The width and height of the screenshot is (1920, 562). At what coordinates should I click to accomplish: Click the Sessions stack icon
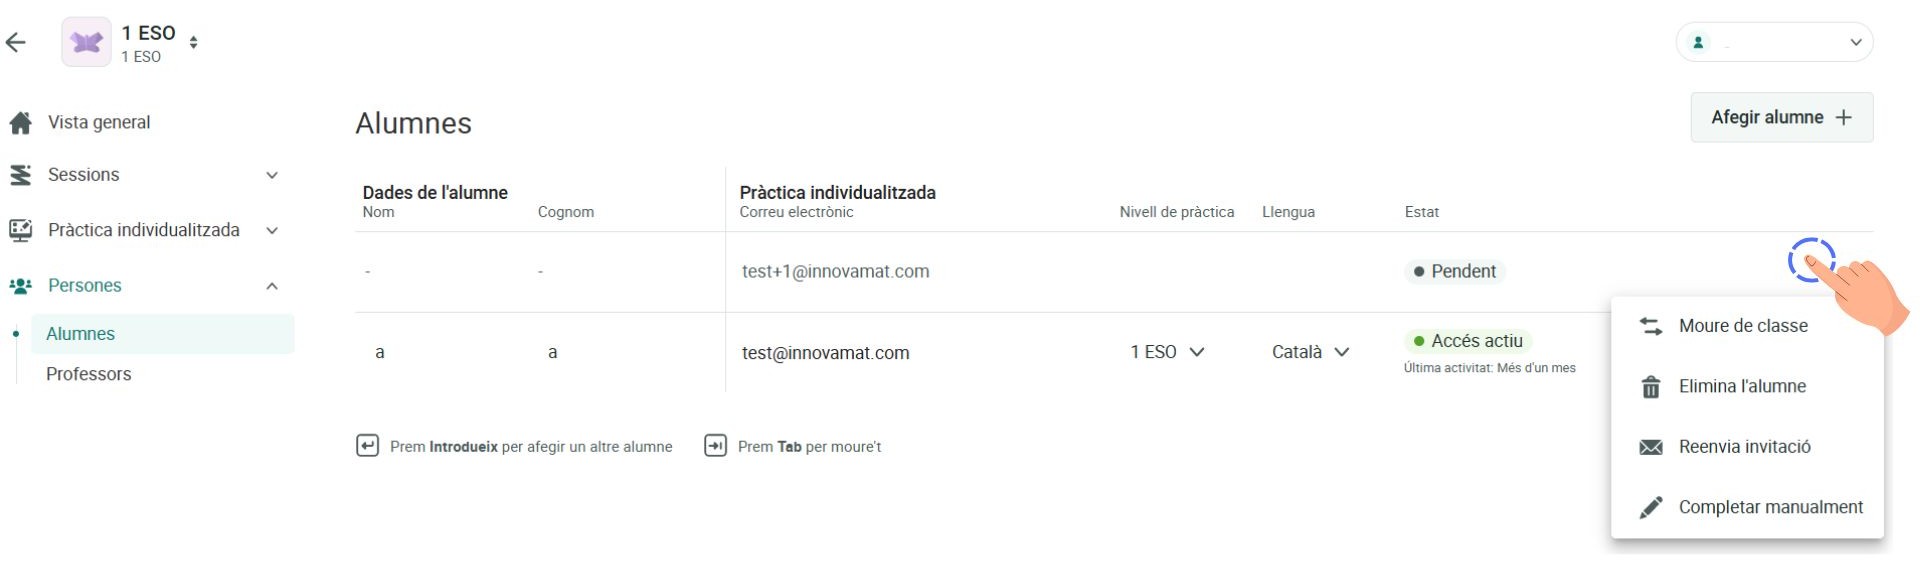click(20, 175)
